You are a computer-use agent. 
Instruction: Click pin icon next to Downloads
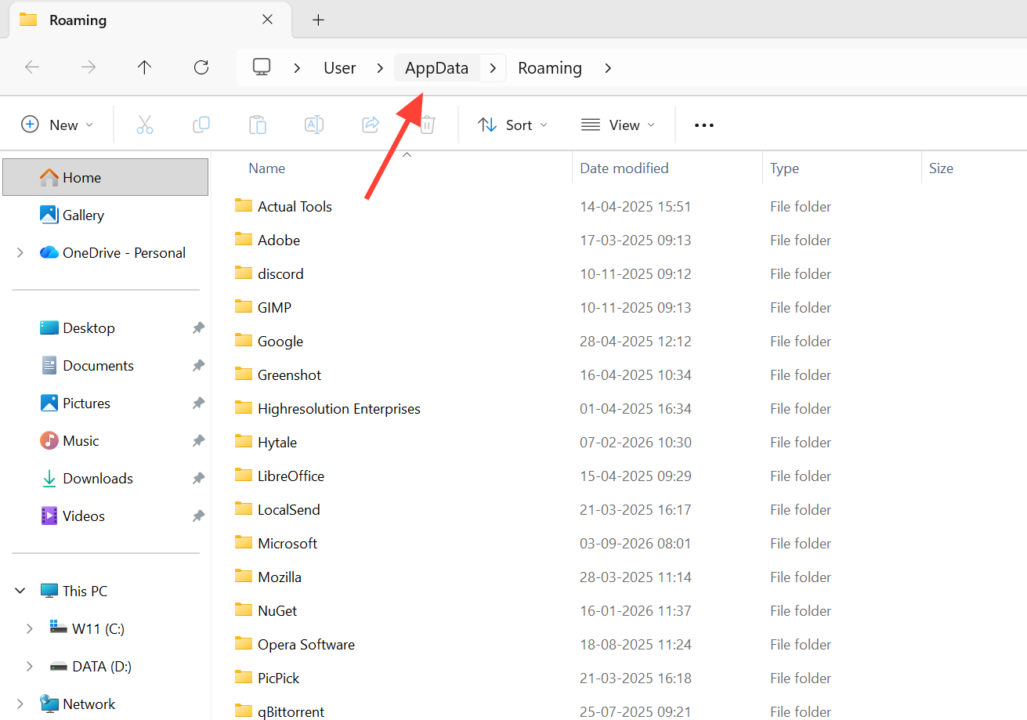[x=198, y=479]
